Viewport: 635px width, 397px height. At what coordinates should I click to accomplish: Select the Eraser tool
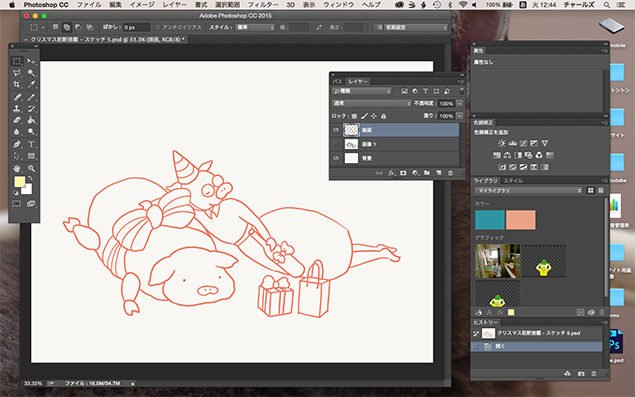pos(17,120)
